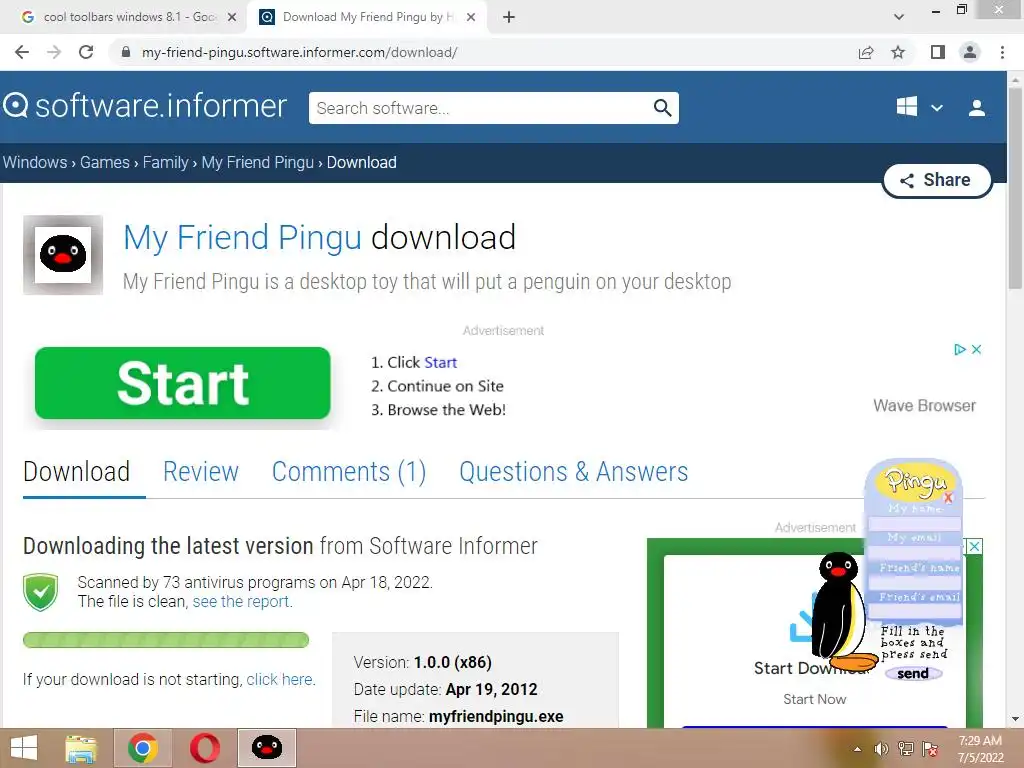This screenshot has height=768, width=1024.
Task: Launch Opera from the taskbar
Action: tap(204, 748)
